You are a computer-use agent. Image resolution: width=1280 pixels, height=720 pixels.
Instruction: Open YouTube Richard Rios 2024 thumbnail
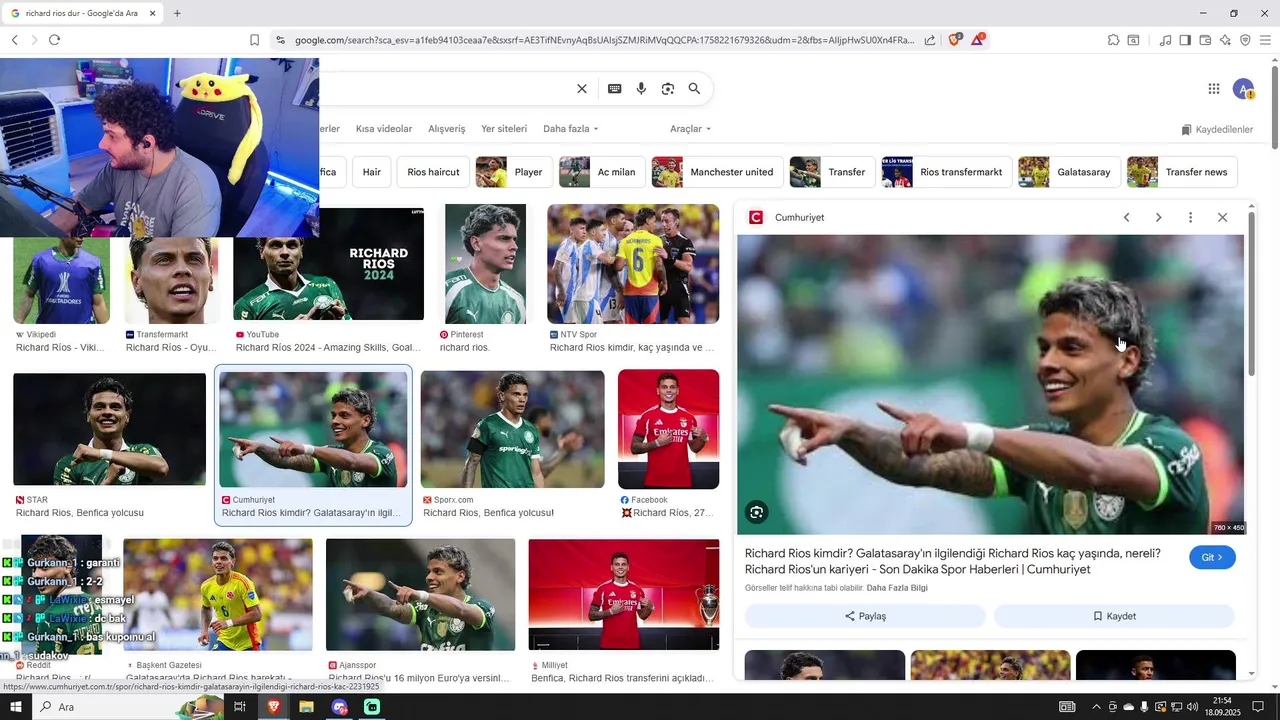328,264
